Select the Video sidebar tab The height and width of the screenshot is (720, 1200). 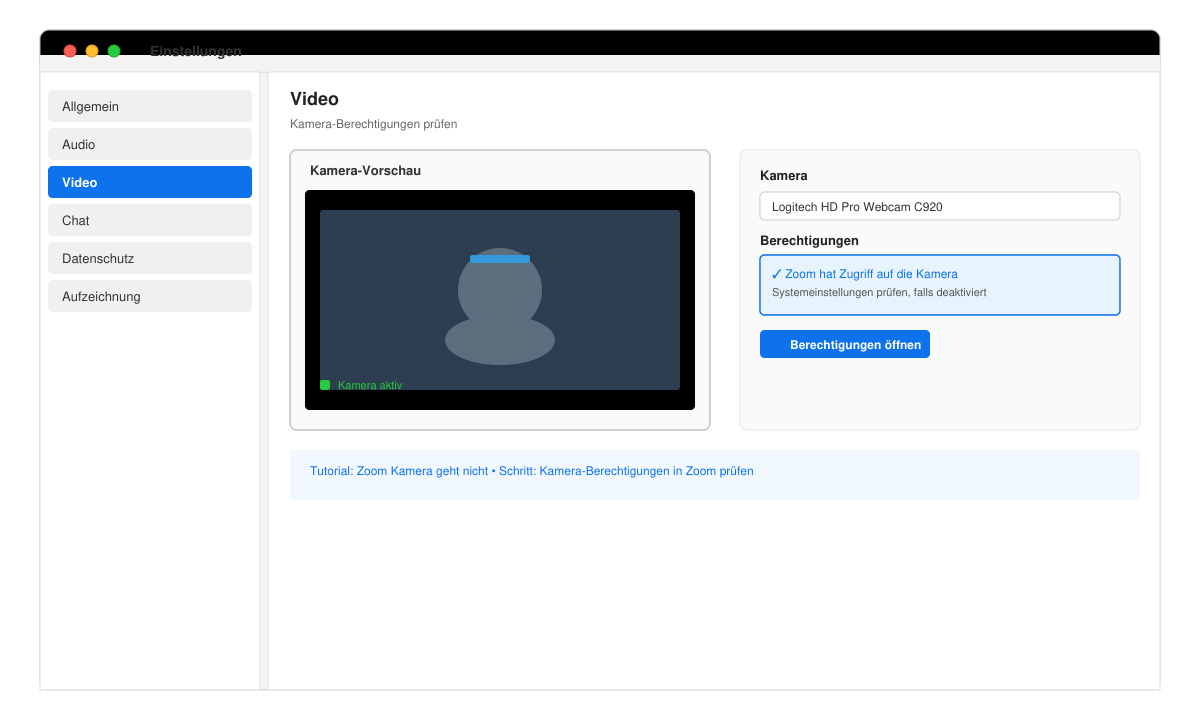[150, 182]
